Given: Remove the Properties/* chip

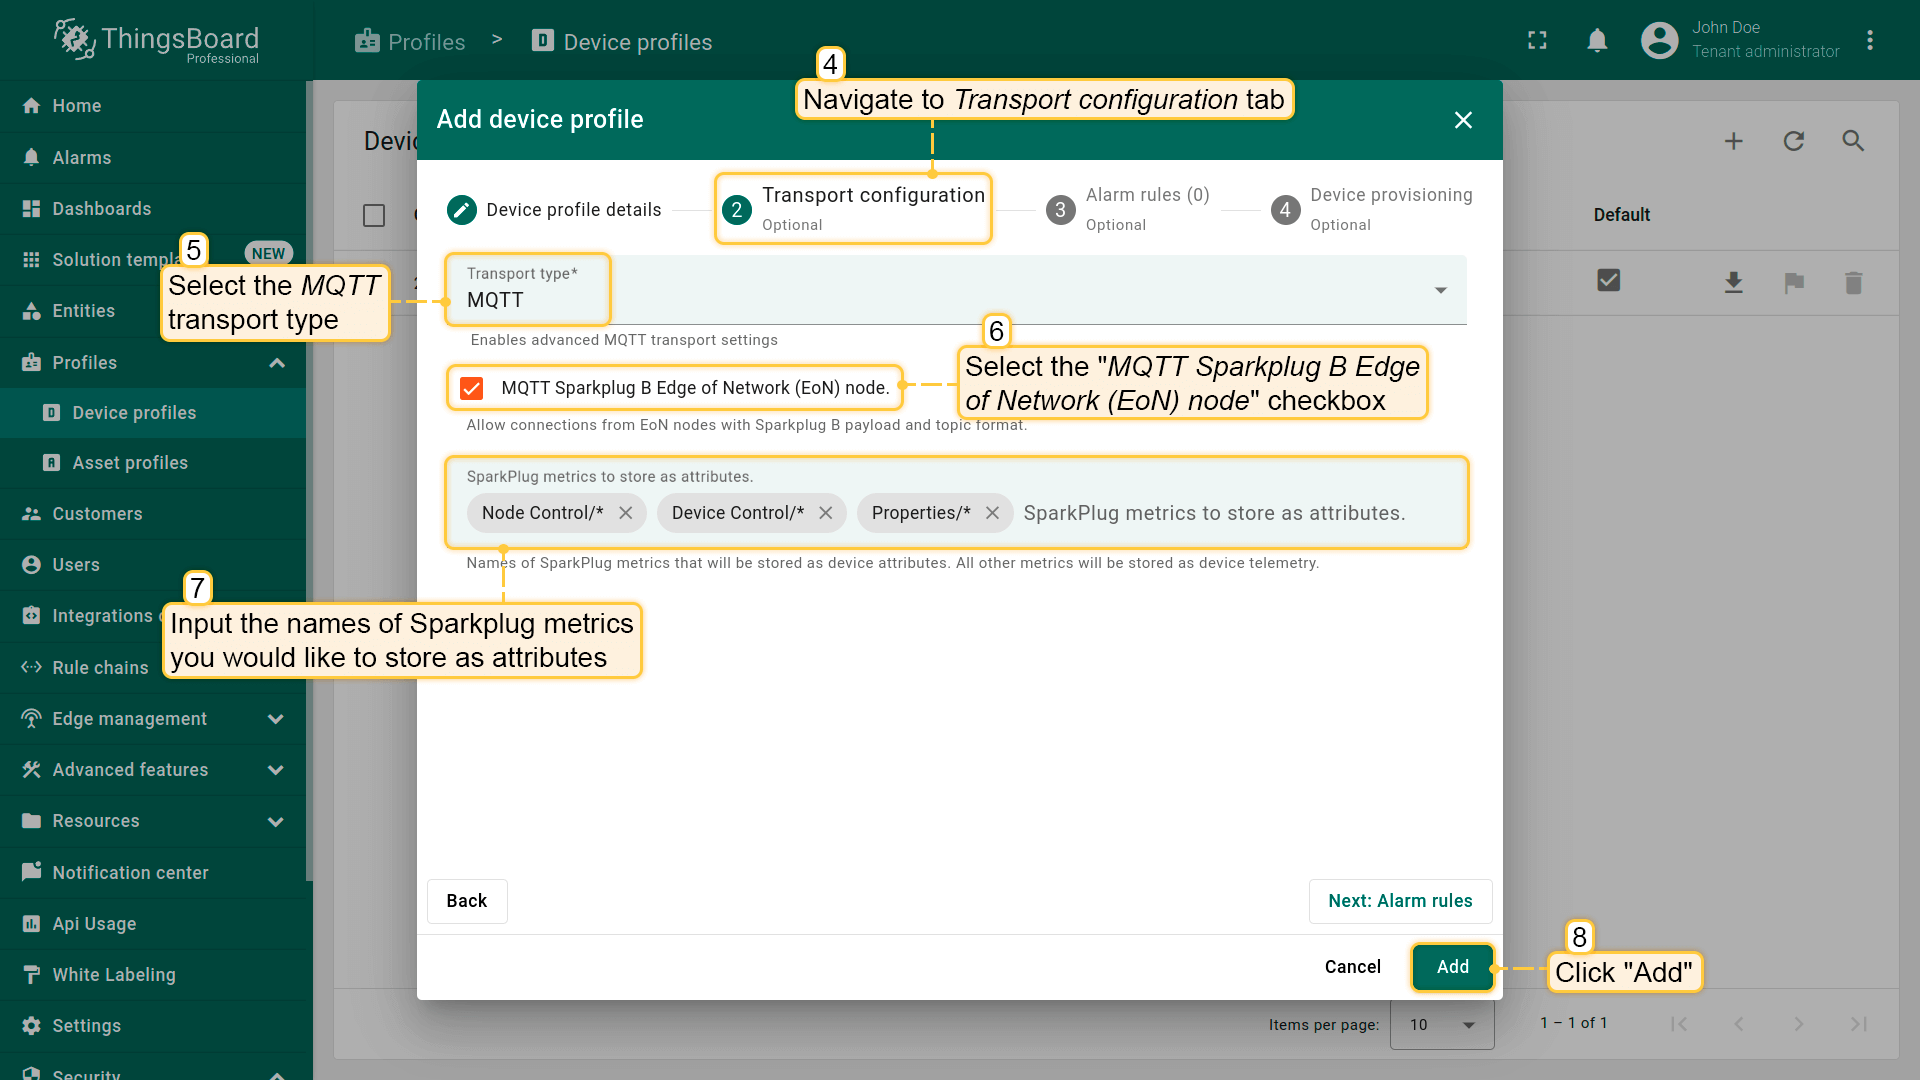Looking at the screenshot, I should (x=992, y=513).
